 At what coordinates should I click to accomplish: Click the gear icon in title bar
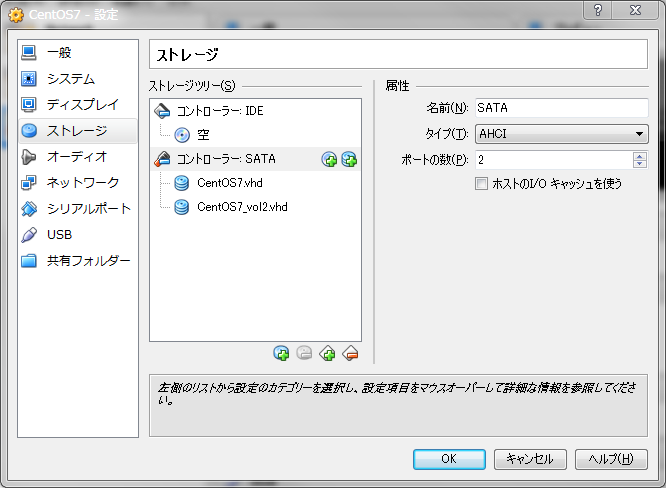pyautogui.click(x=16, y=15)
